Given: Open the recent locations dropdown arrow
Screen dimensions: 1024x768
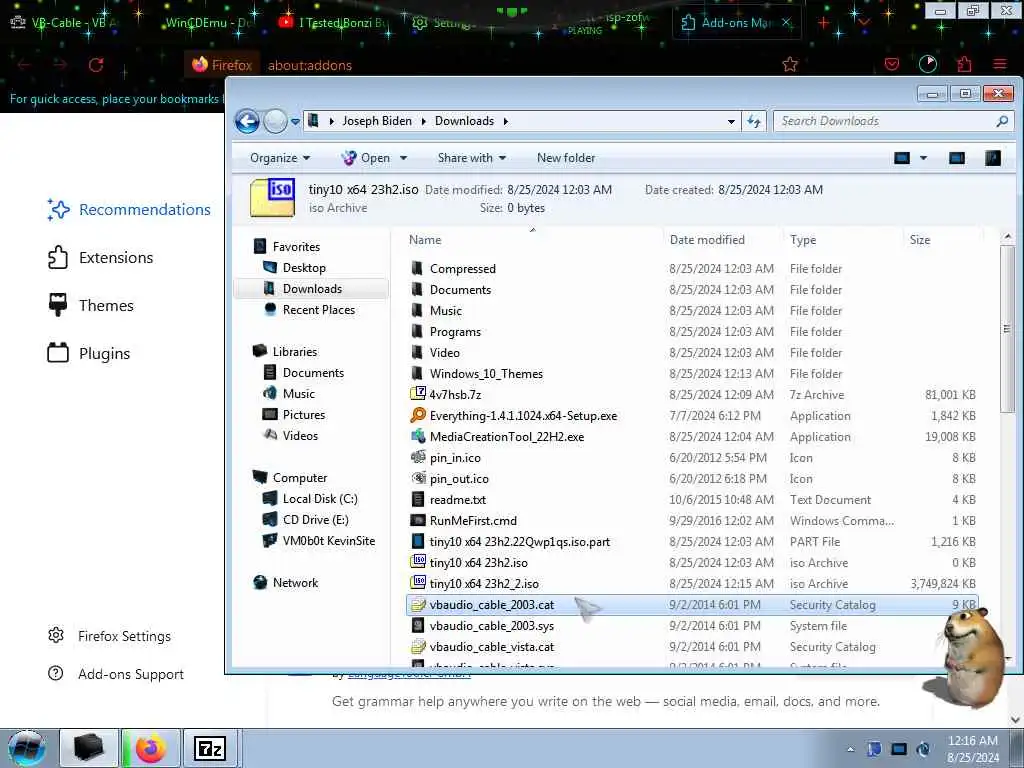Looking at the screenshot, I should 295,121.
